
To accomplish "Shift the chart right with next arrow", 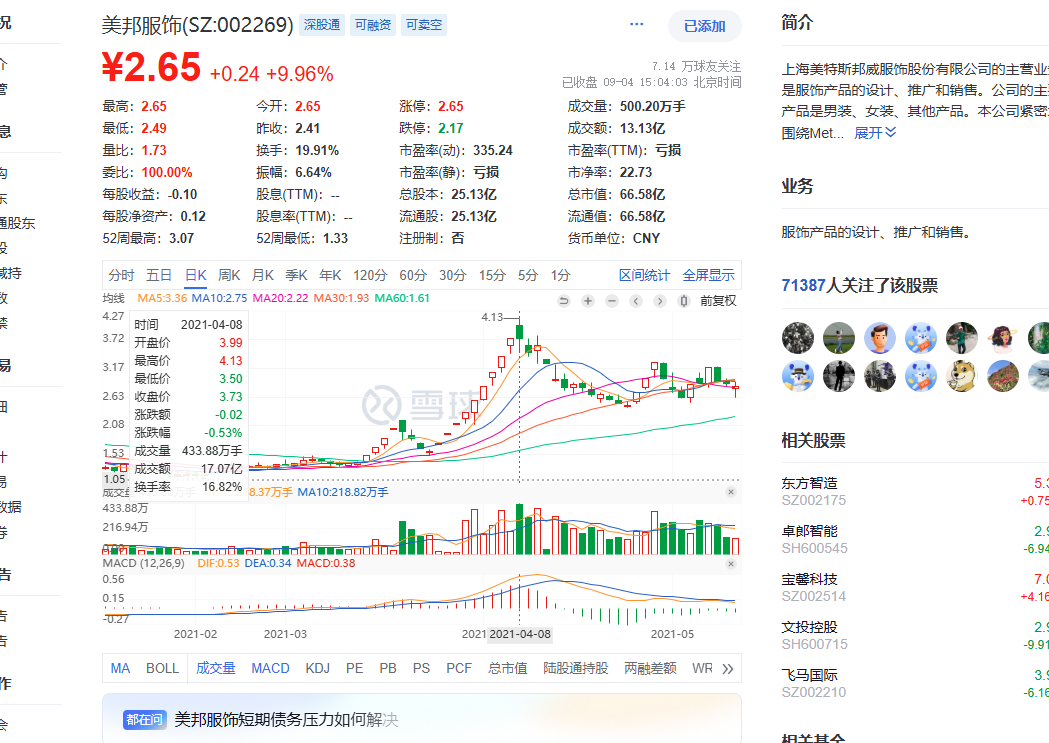I will [x=660, y=301].
